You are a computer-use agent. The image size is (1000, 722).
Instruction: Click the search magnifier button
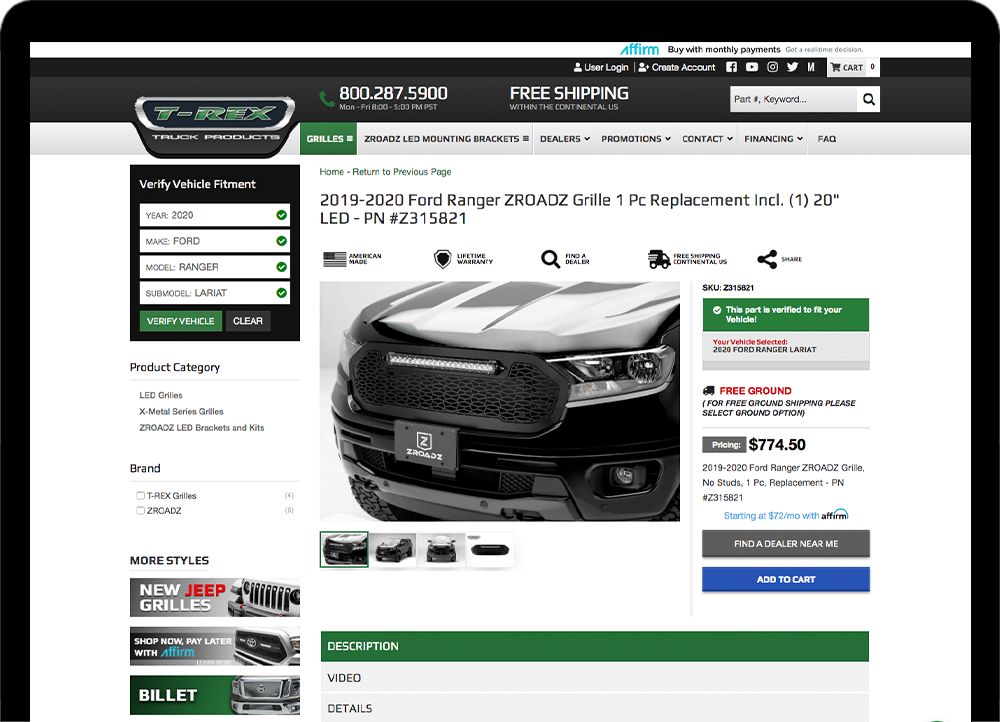click(x=868, y=99)
